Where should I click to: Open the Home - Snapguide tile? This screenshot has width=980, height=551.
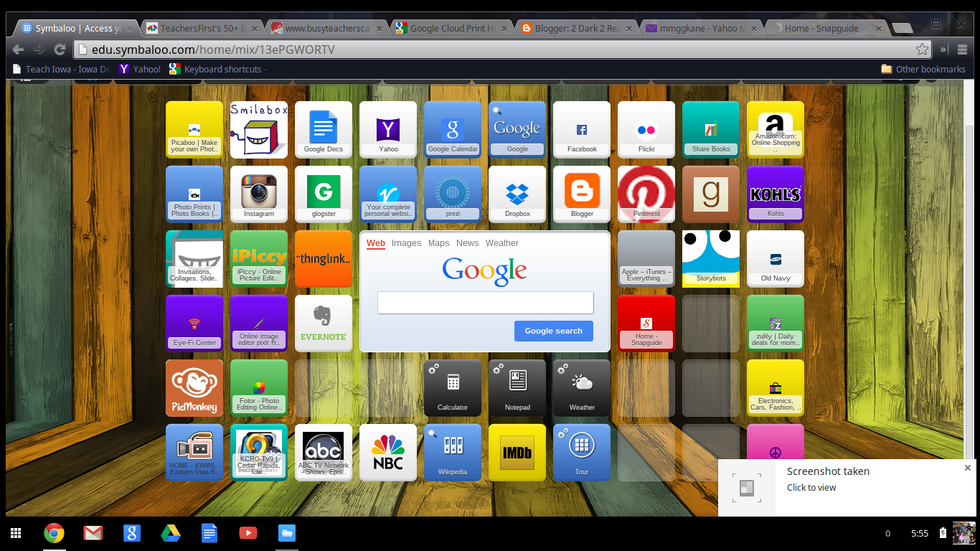click(646, 323)
